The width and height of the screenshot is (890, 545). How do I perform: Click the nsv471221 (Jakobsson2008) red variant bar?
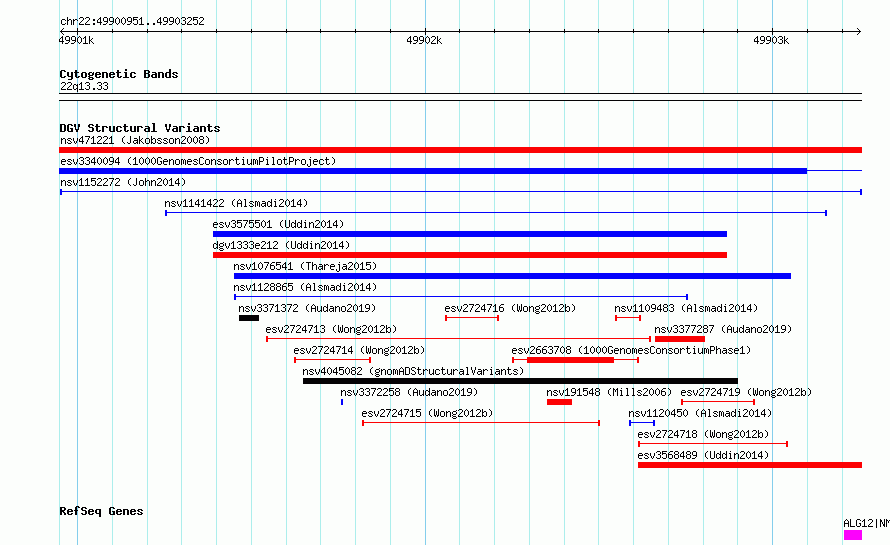click(x=460, y=150)
